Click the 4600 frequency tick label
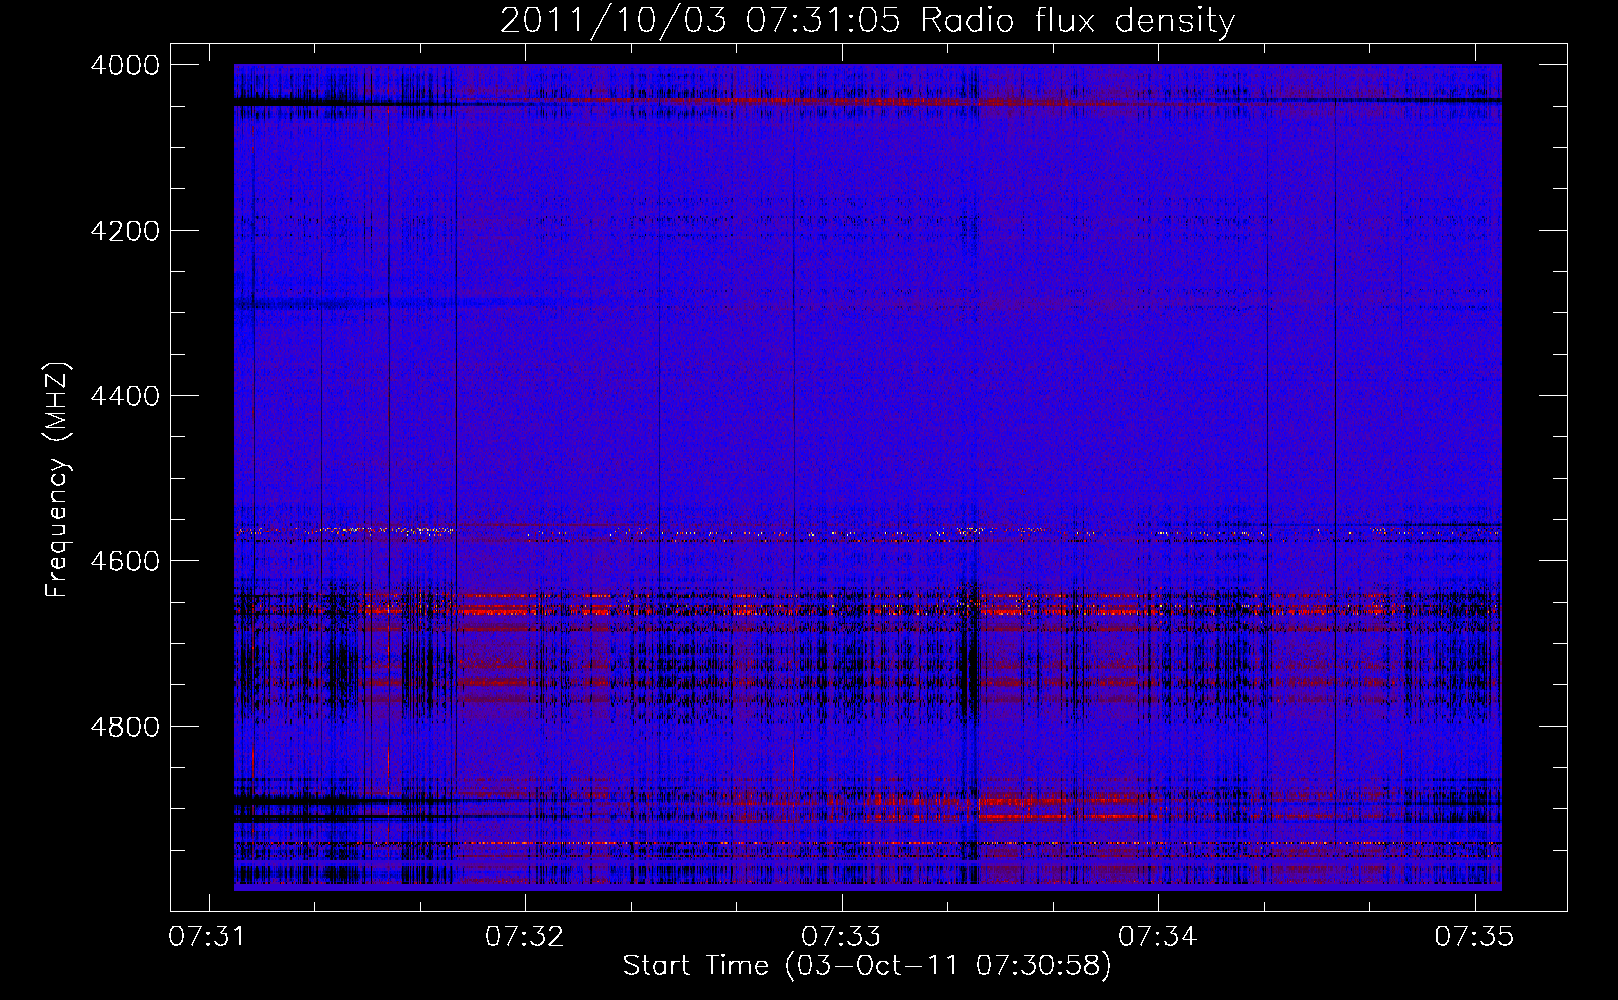The width and height of the screenshot is (1618, 1000). (x=125, y=561)
